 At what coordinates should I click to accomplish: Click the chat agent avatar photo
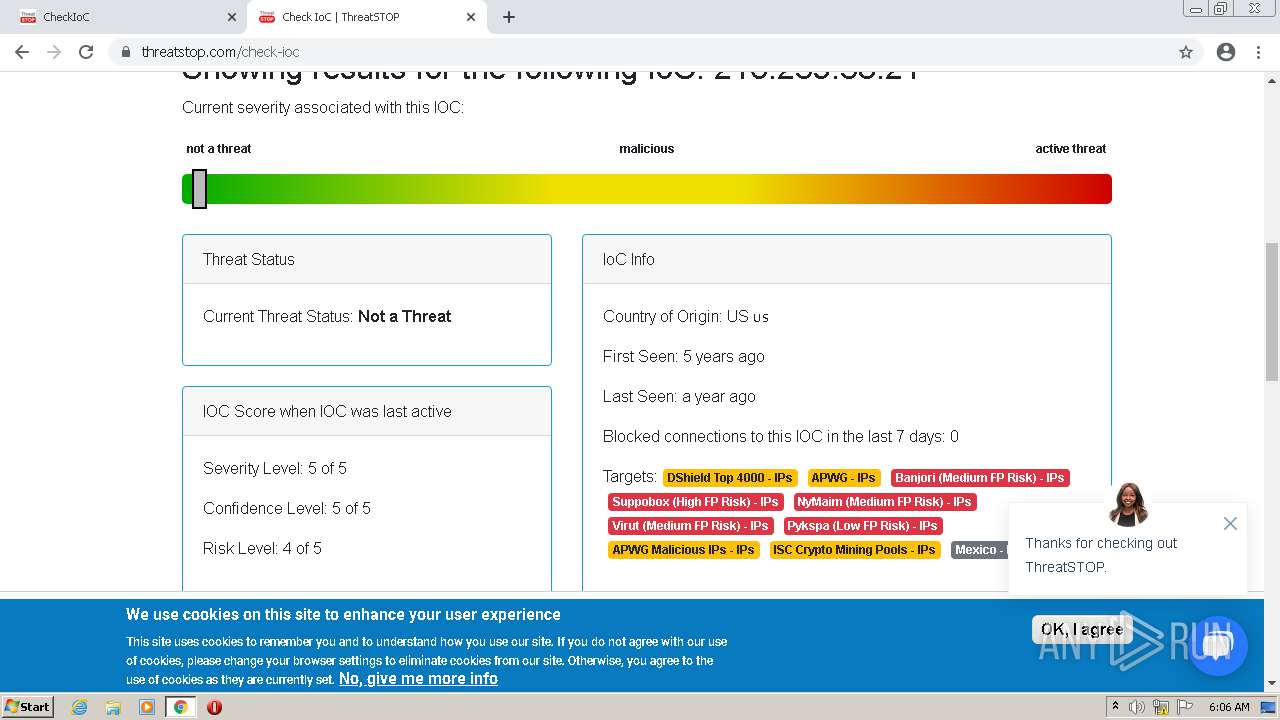click(1128, 504)
